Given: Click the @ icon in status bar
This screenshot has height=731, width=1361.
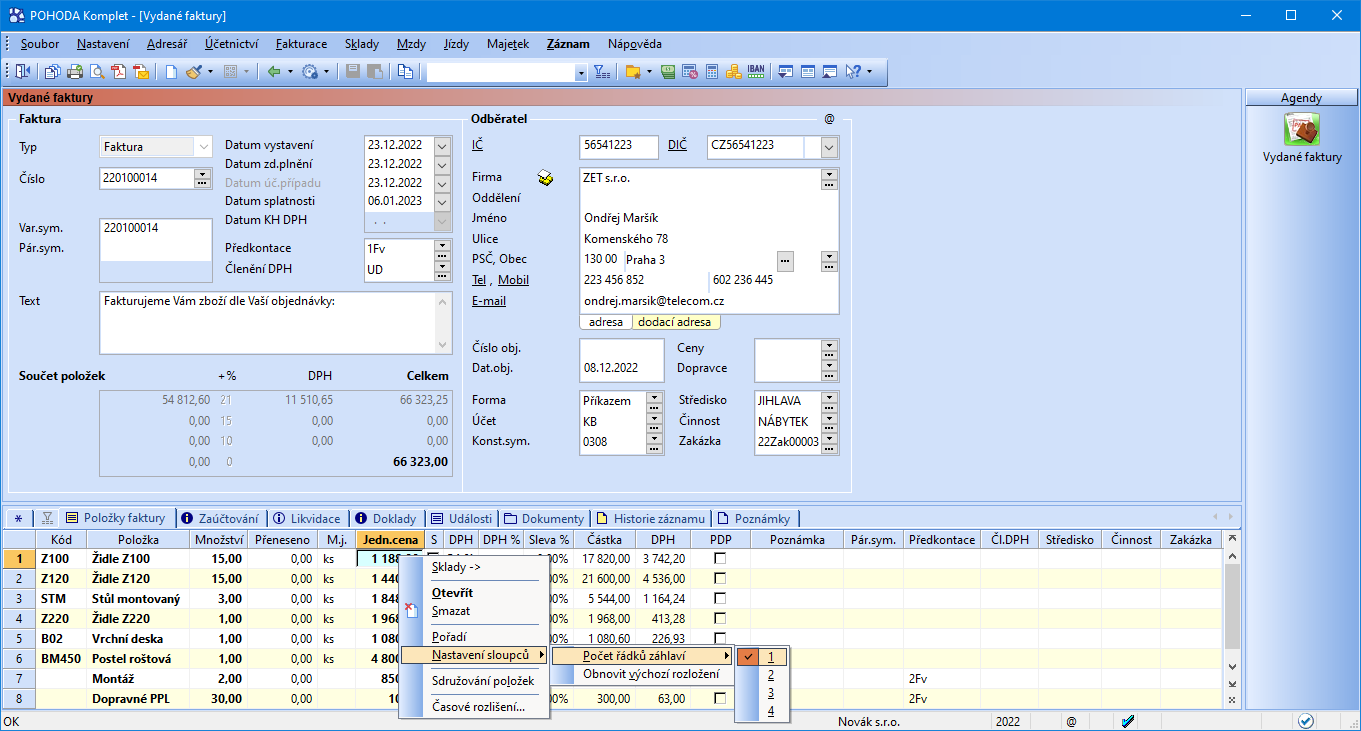Looking at the screenshot, I should pos(1071,721).
